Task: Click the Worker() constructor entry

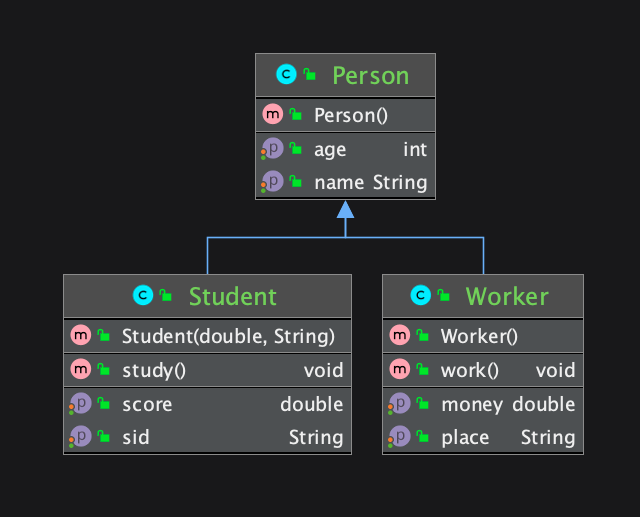Action: pos(479,336)
